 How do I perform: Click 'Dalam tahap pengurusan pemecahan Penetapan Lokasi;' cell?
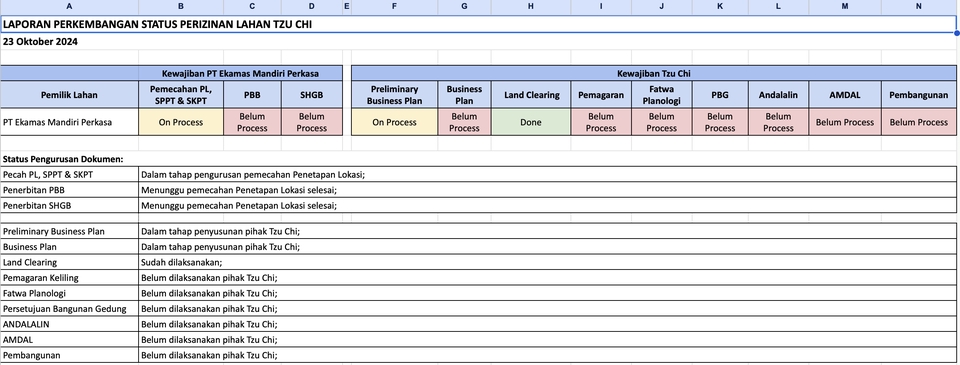coord(547,175)
